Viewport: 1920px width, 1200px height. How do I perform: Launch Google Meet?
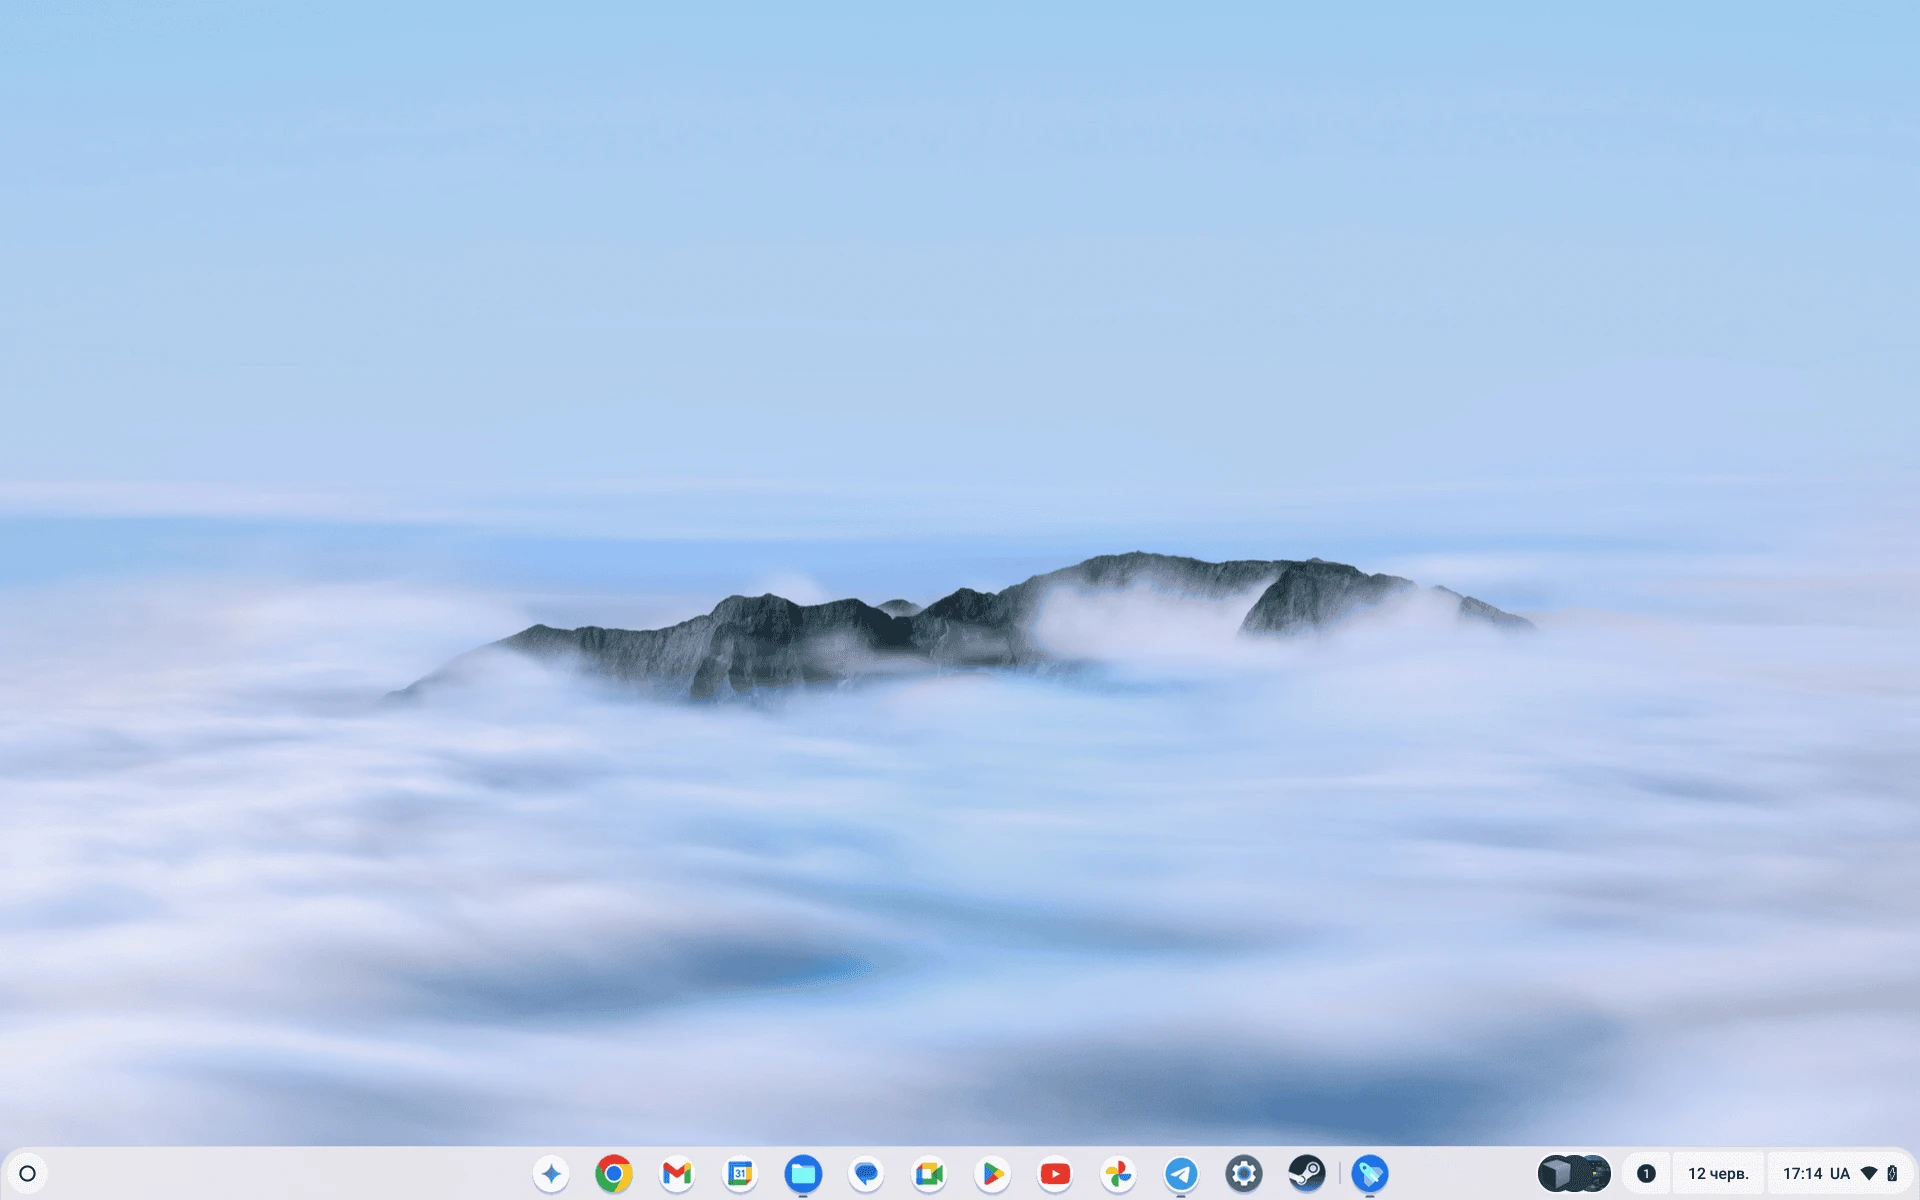(929, 1173)
